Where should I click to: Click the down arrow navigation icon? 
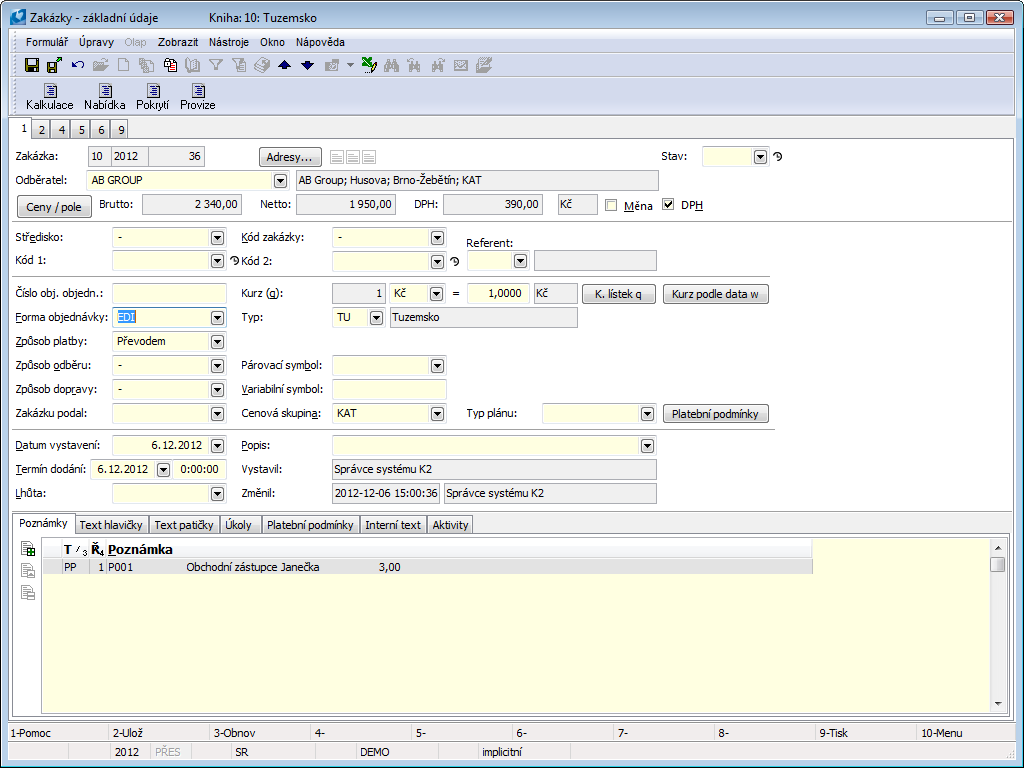tap(307, 65)
